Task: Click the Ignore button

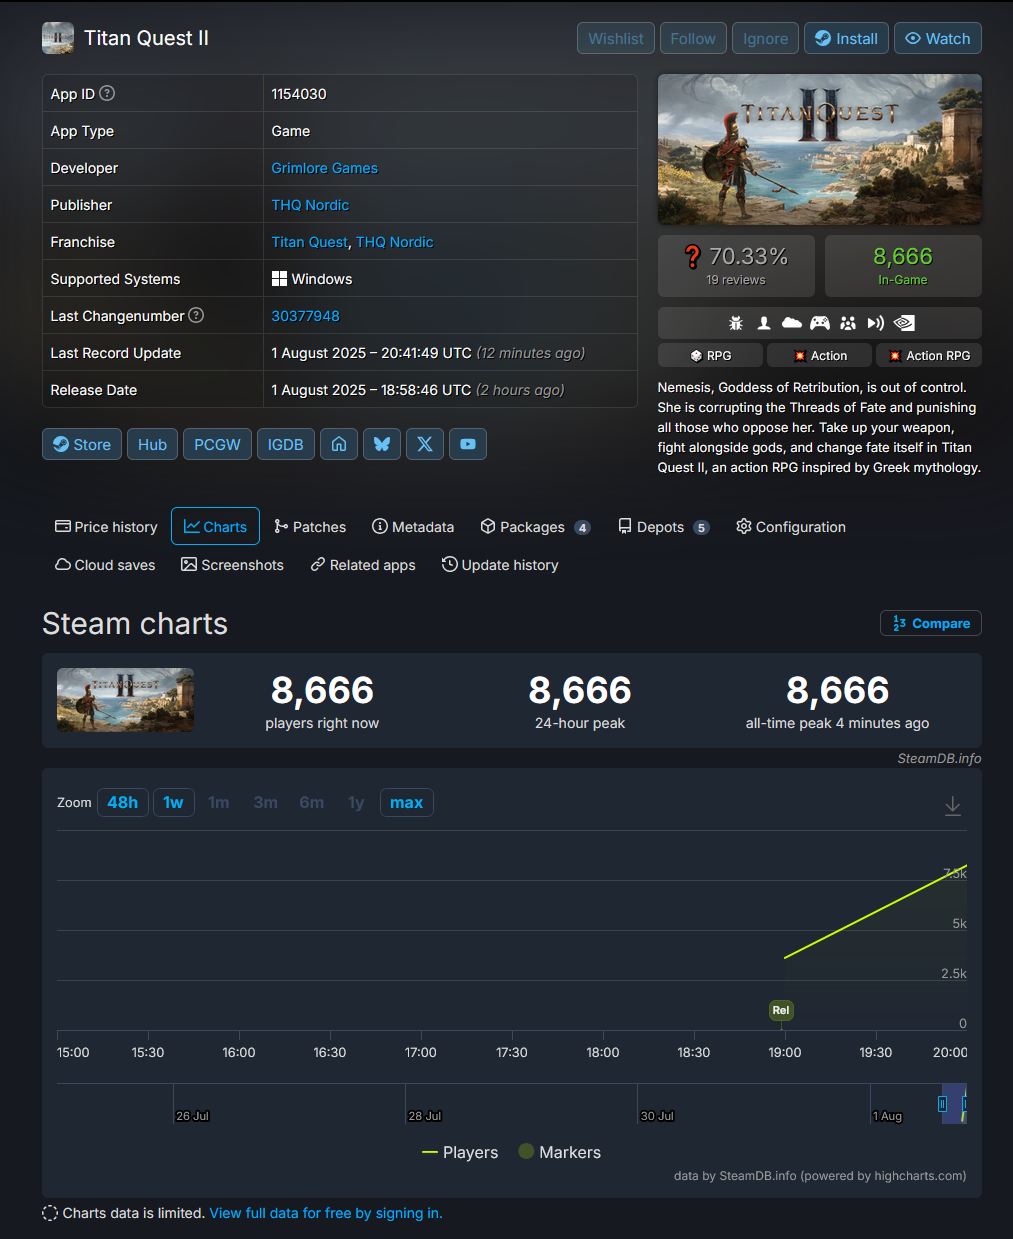Action: pos(766,38)
